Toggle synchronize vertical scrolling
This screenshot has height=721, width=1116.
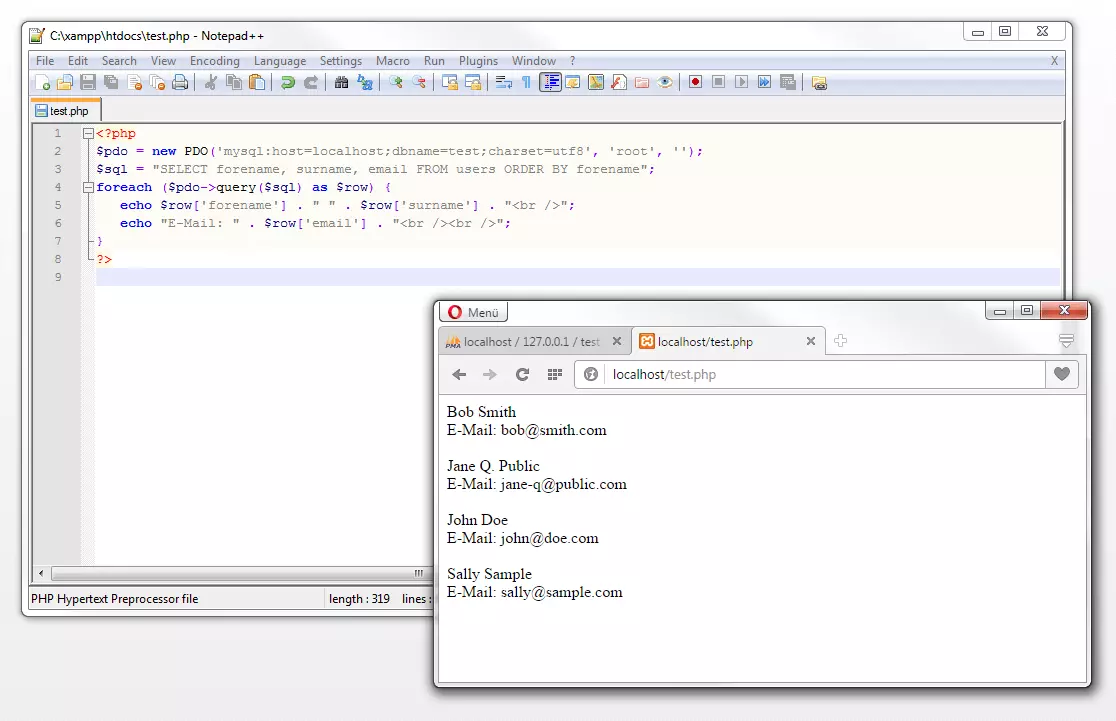click(x=452, y=82)
